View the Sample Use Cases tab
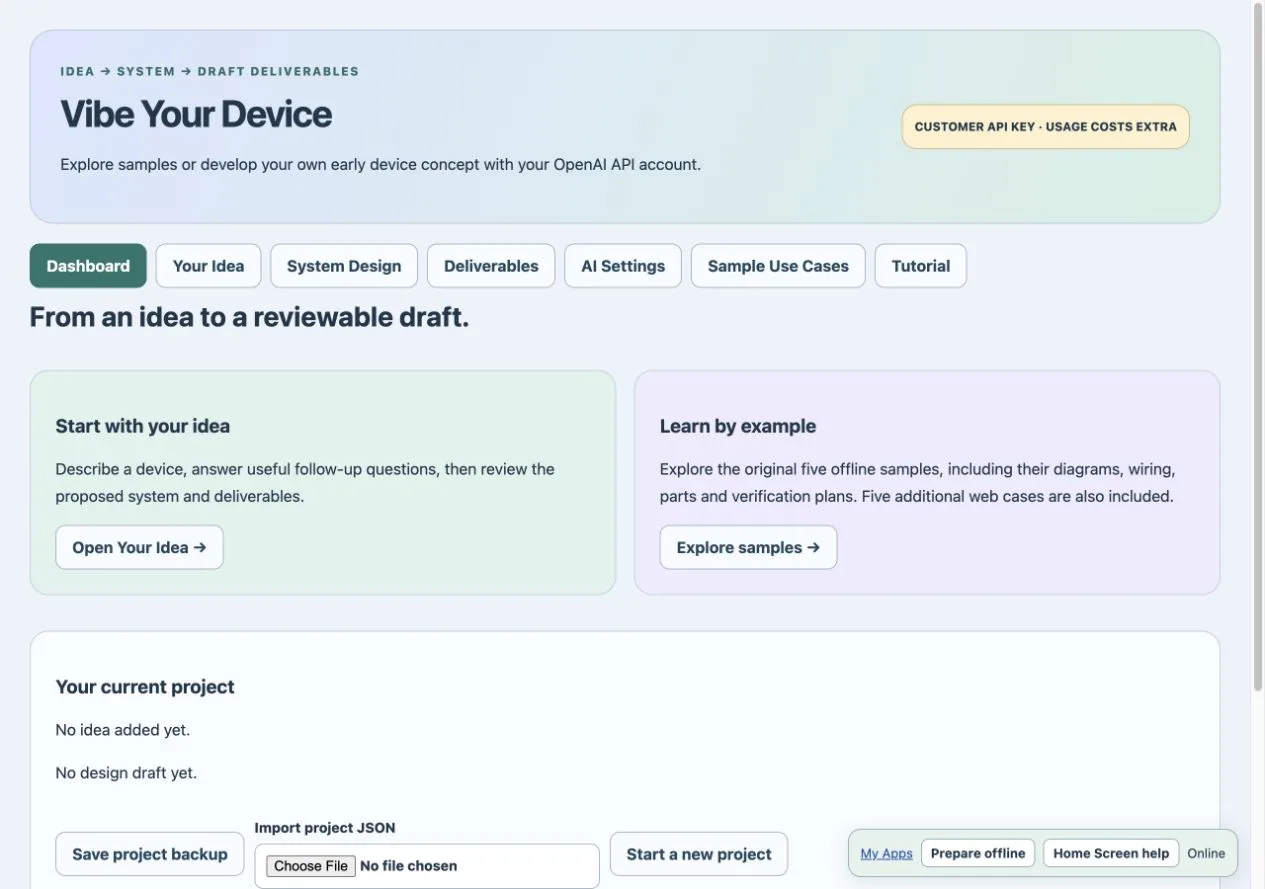 pos(778,266)
